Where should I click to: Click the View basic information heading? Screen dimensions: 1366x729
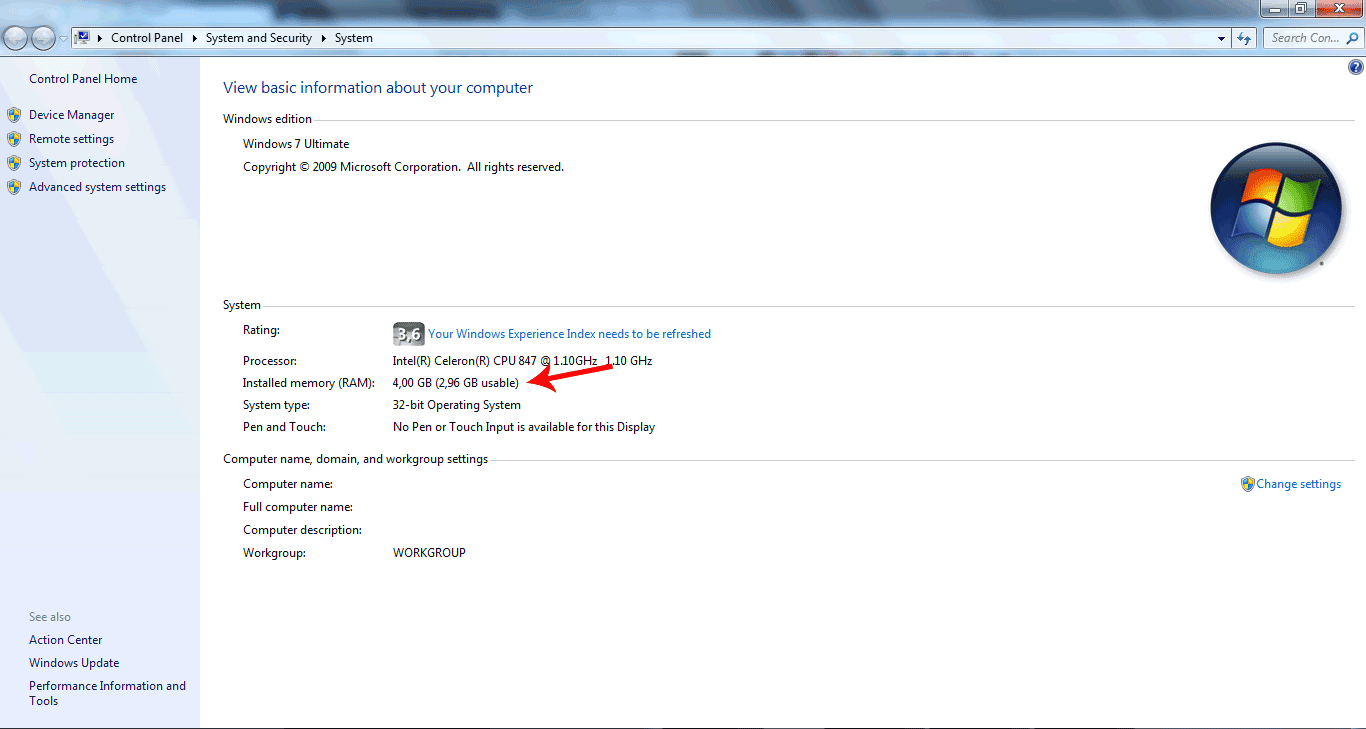(378, 88)
